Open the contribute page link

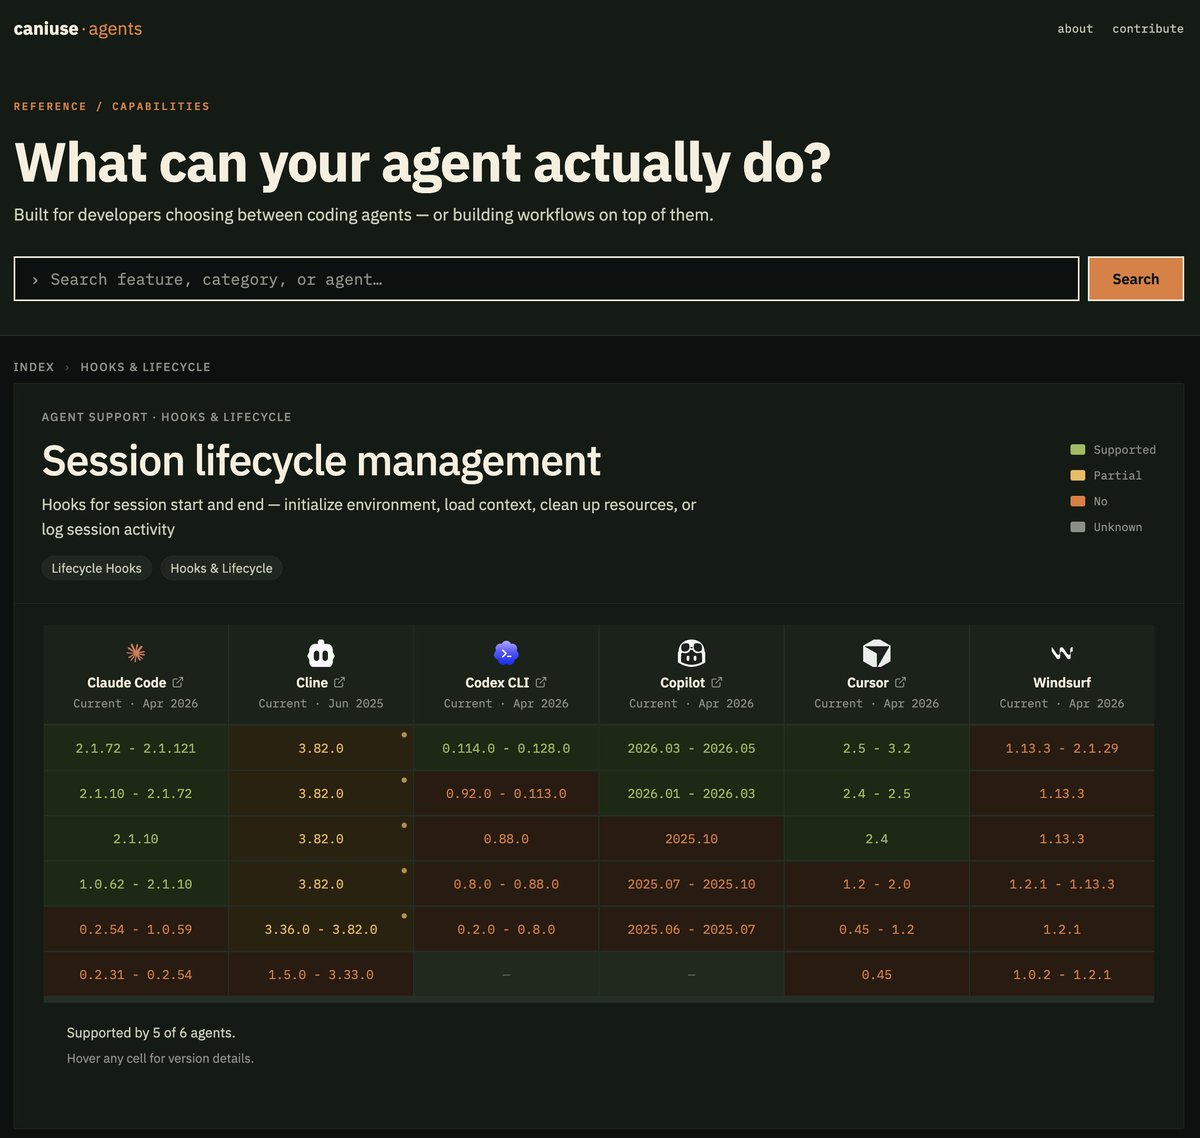[x=1148, y=29]
